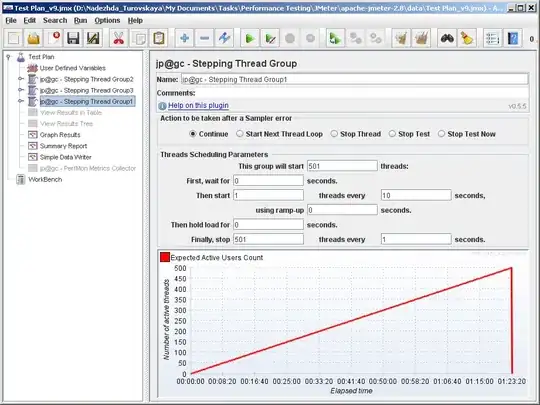
Task: Click the green Start play icon
Action: (250, 38)
